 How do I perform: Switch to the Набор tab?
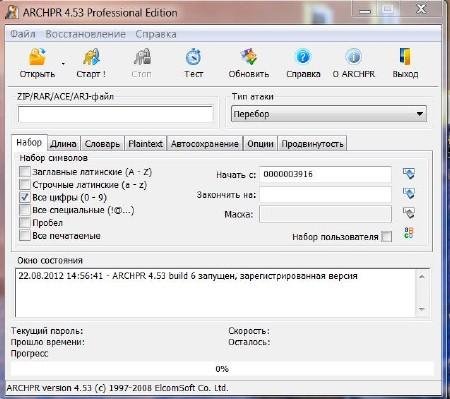click(x=29, y=142)
